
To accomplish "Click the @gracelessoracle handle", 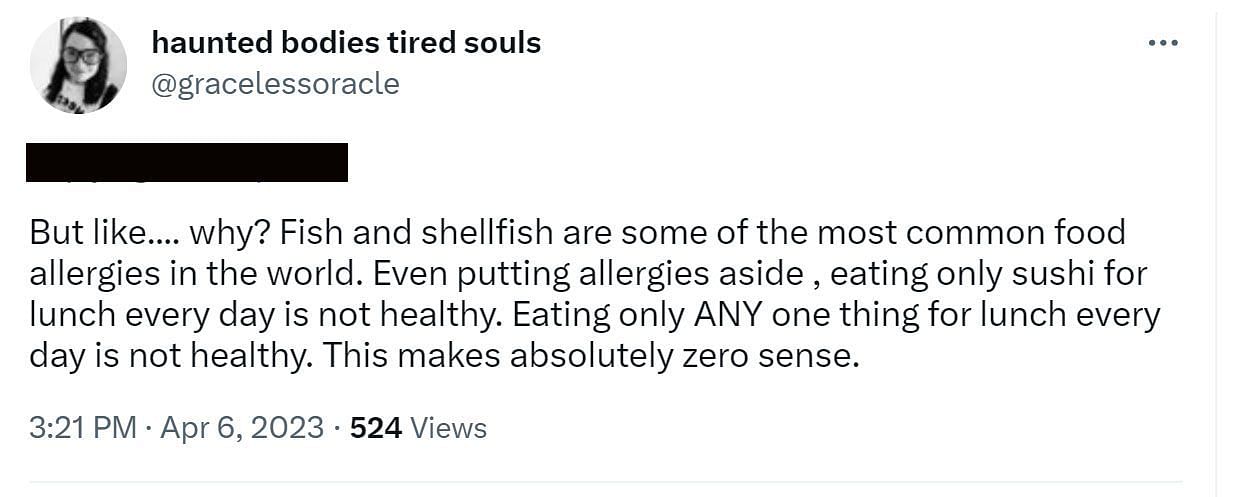I will (275, 84).
